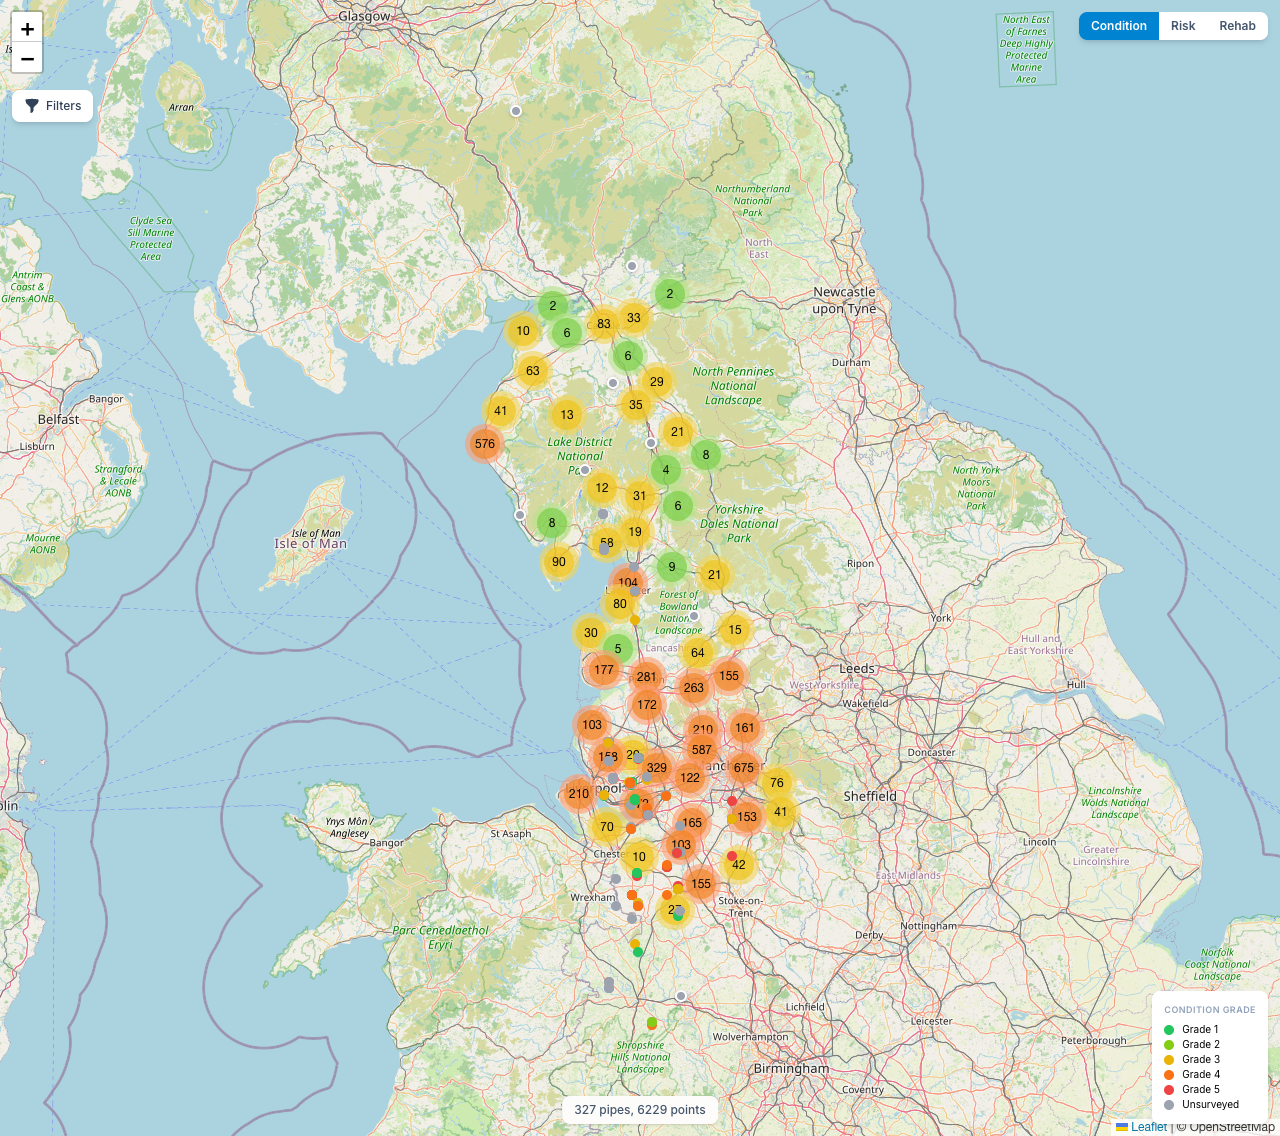Select the 153 cluster marker
Image resolution: width=1280 pixels, height=1136 pixels.
coord(747,817)
